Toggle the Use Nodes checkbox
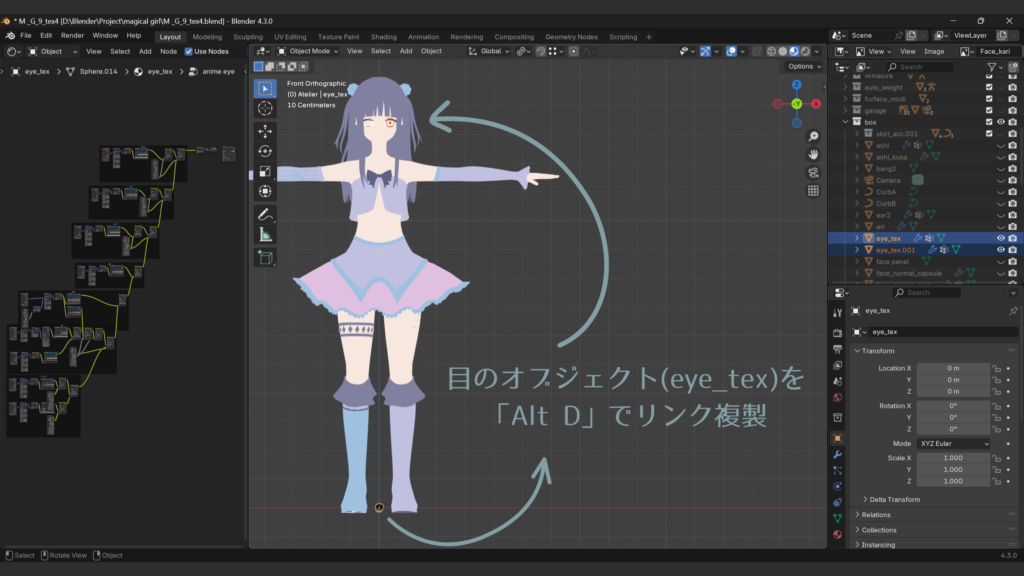The height and width of the screenshot is (576, 1024). (189, 51)
